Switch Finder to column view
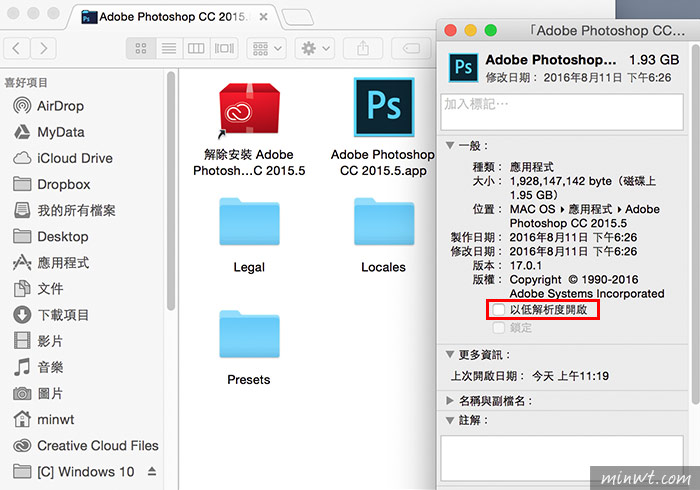Screen dimensions: 700x490 (x=196, y=48)
